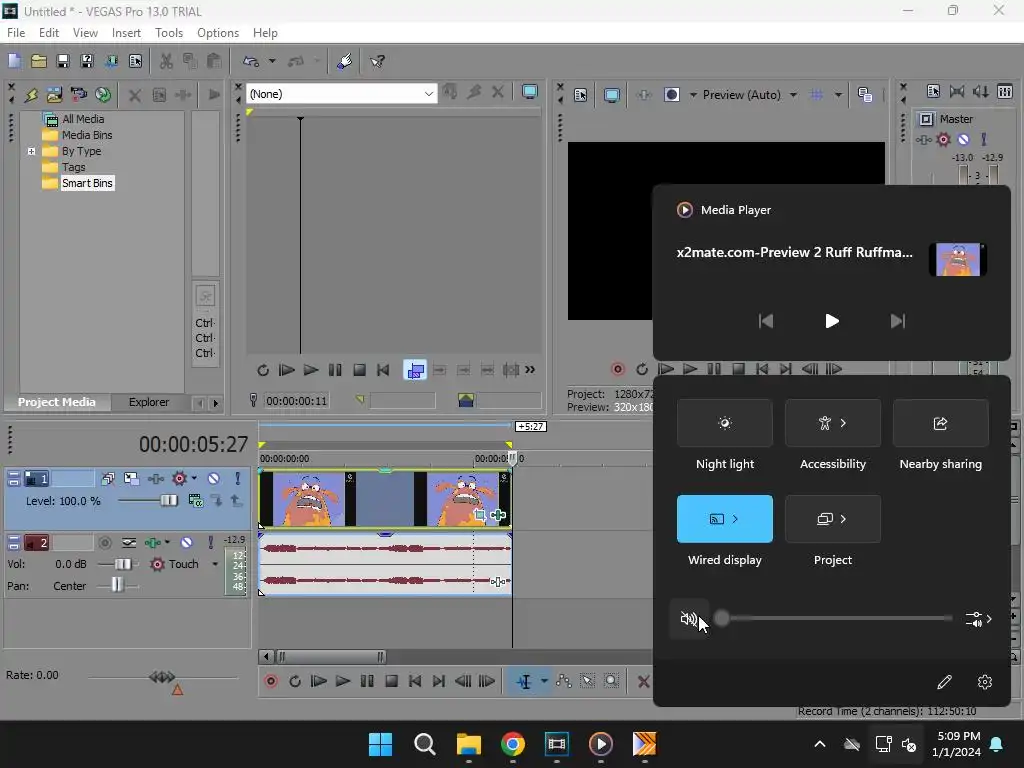Select the Media Bins folder
Screen dimensions: 1024x768
click(x=87, y=135)
